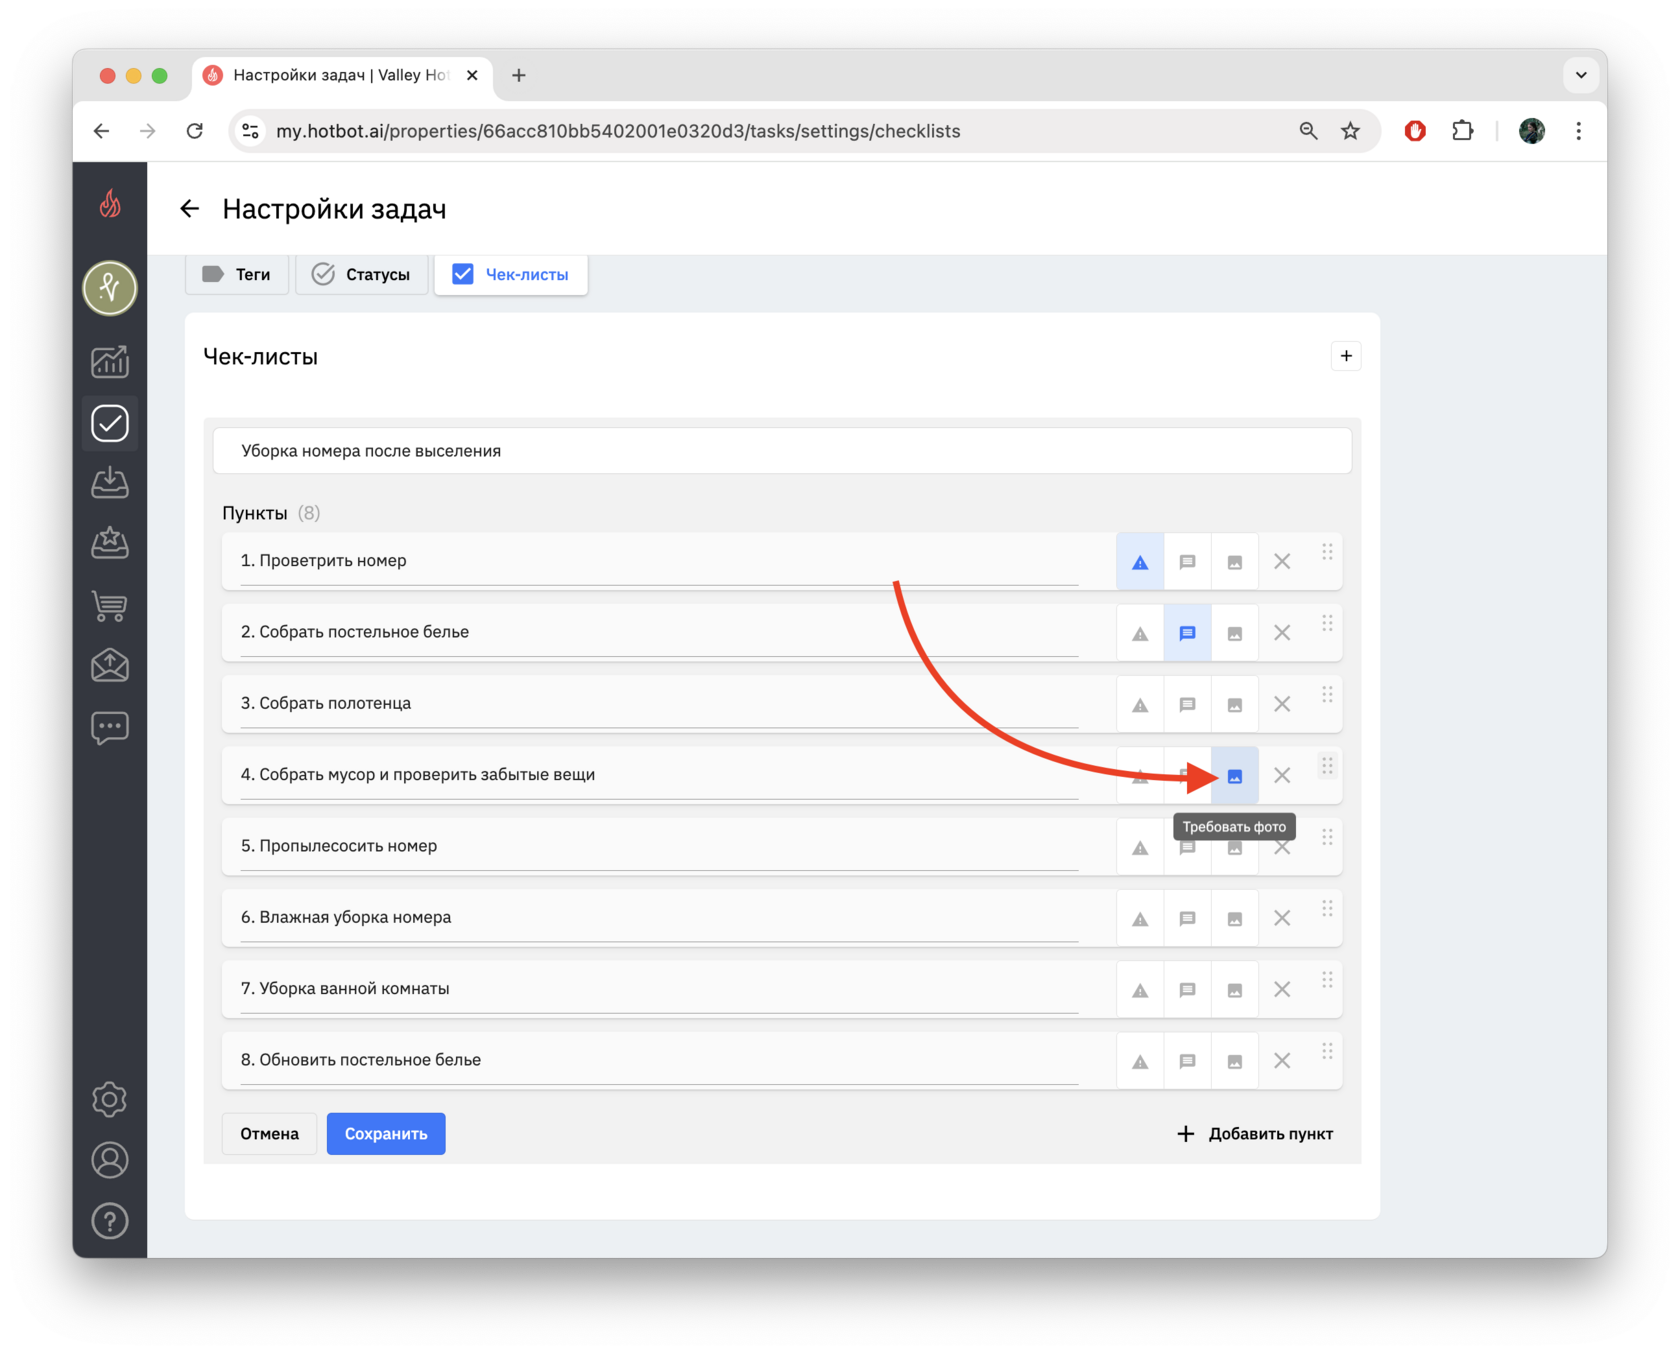
Task: Open the Chrome three-dot menu
Action: pos(1579,131)
